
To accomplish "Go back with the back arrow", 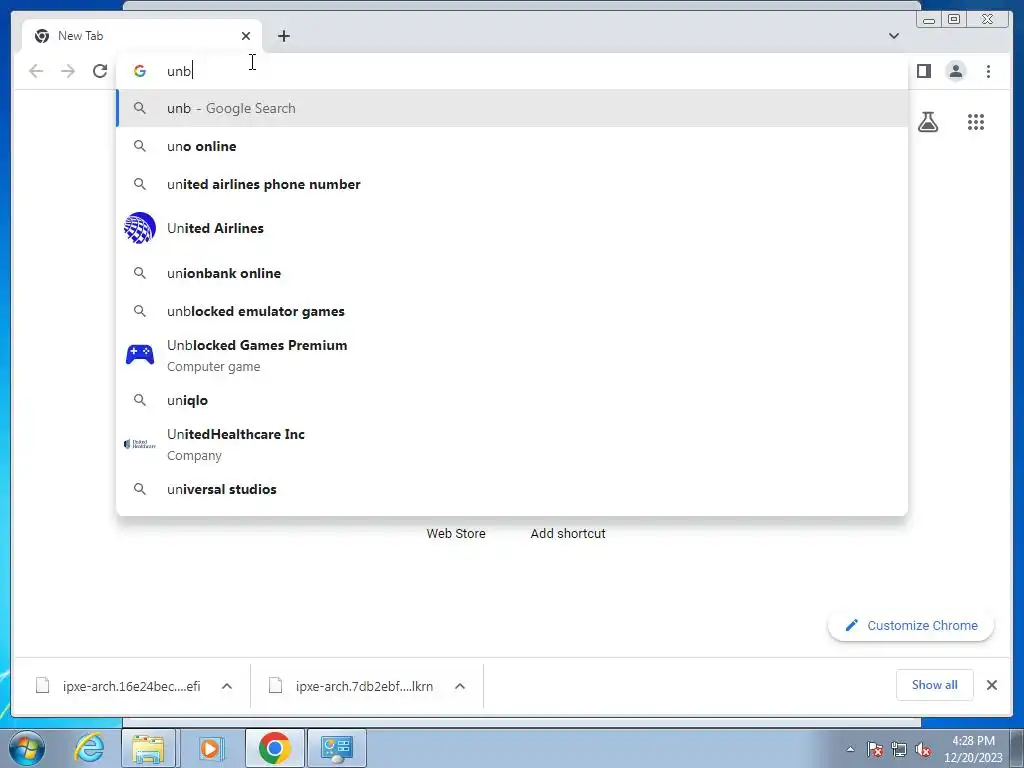I will coord(36,71).
